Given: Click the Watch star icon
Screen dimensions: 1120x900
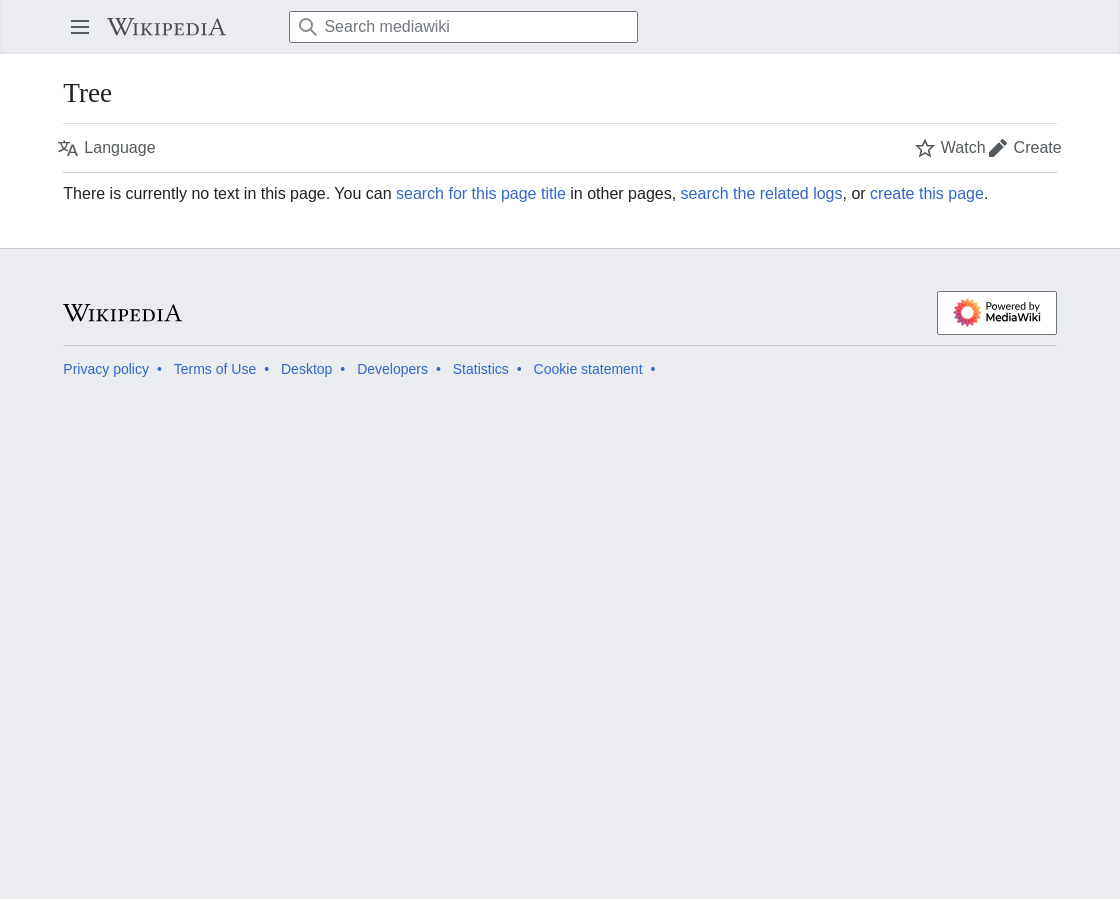Looking at the screenshot, I should [x=924, y=148].
